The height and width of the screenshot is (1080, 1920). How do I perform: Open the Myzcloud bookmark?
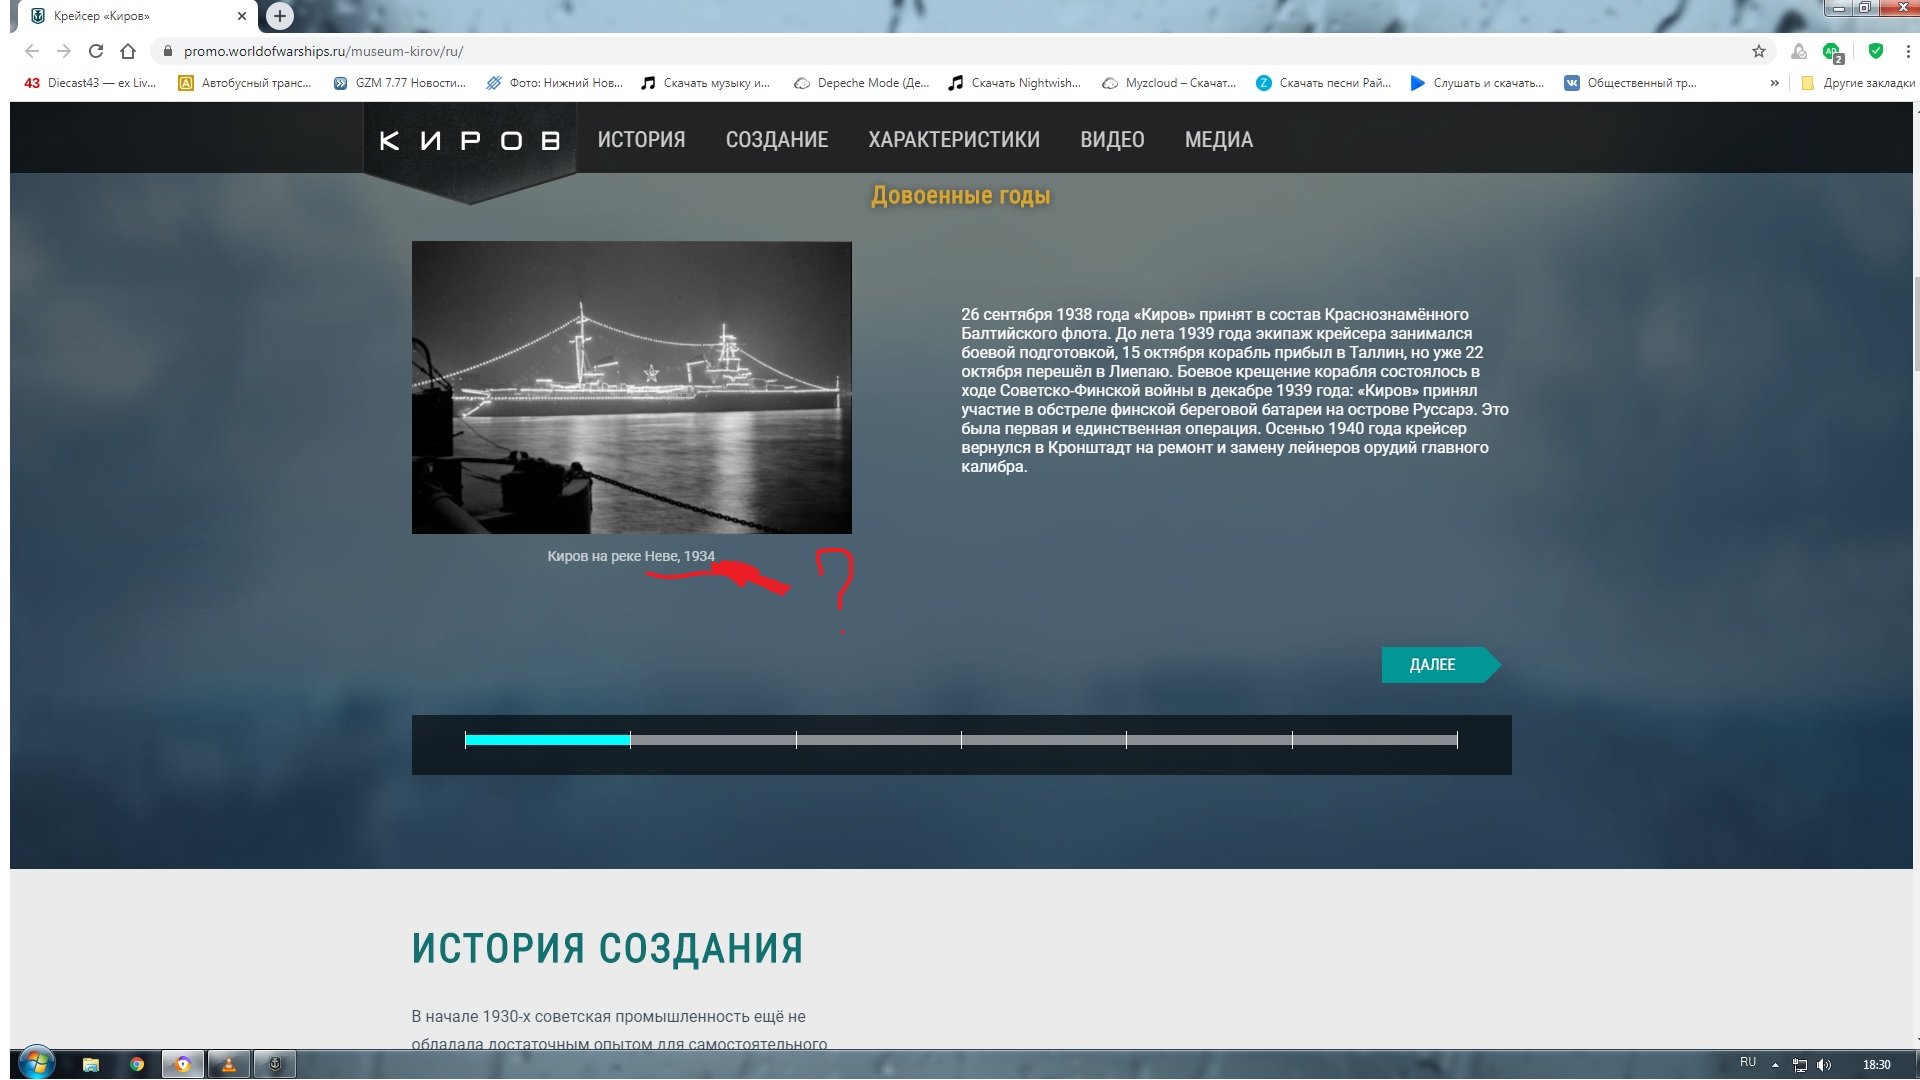[1169, 83]
